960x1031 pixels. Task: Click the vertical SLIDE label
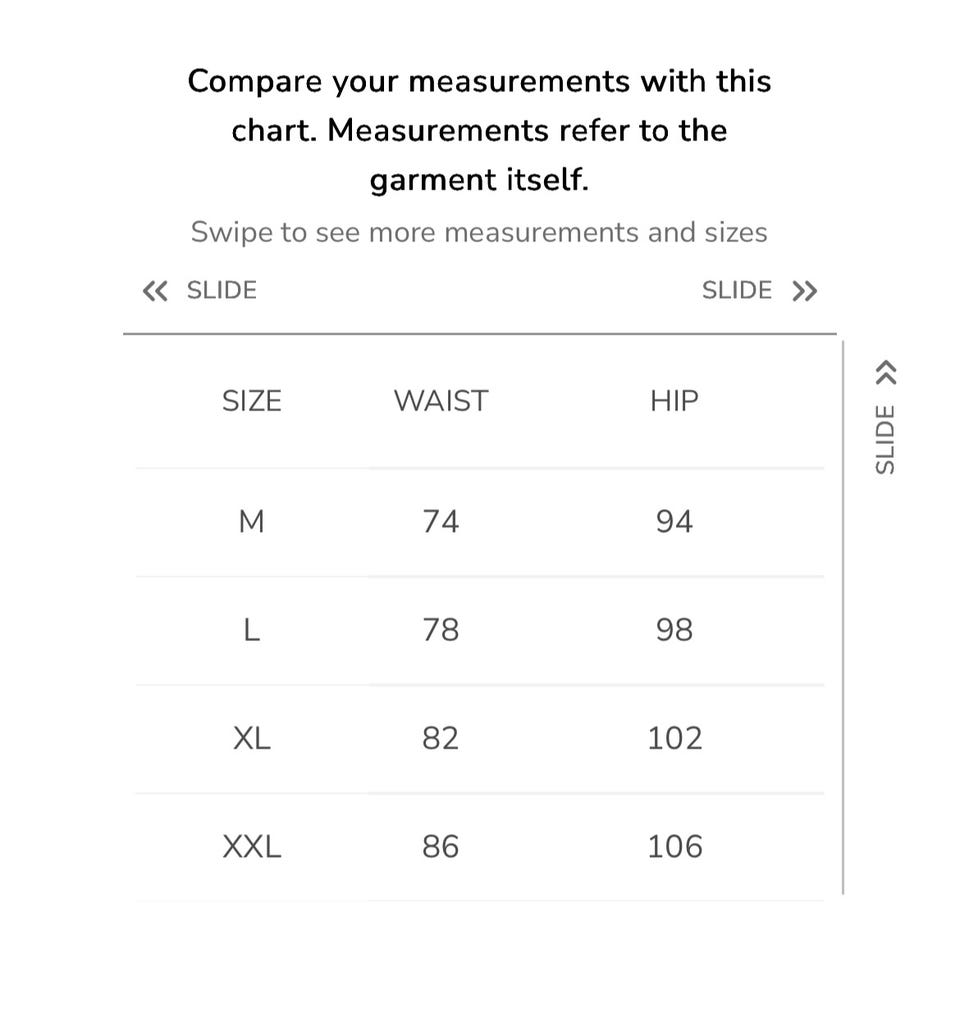[886, 439]
